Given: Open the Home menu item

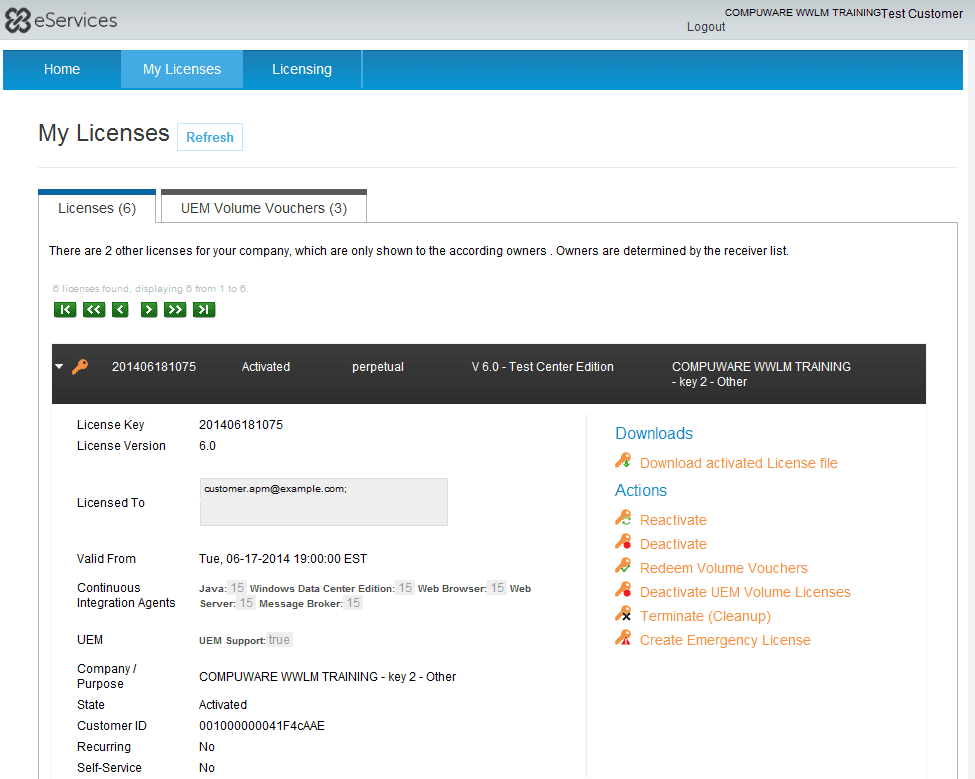Looking at the screenshot, I should click(x=62, y=69).
